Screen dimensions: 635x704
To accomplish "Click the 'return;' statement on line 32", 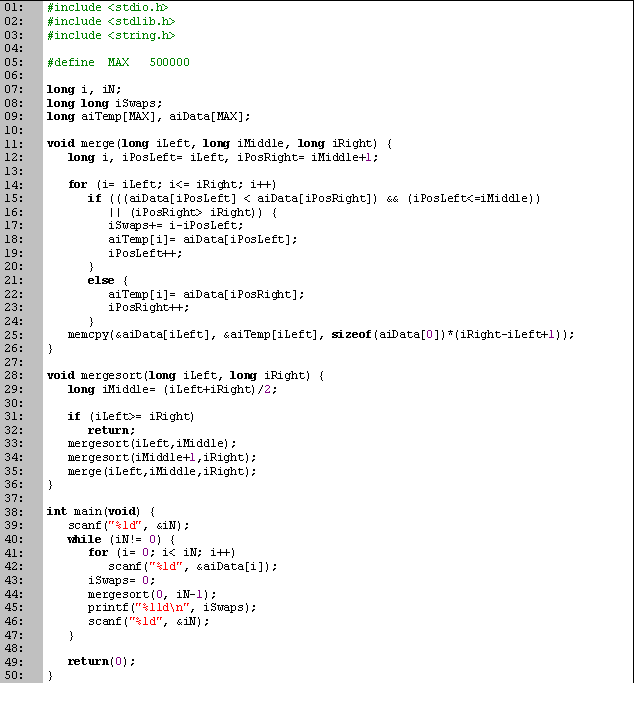I will (x=111, y=431).
